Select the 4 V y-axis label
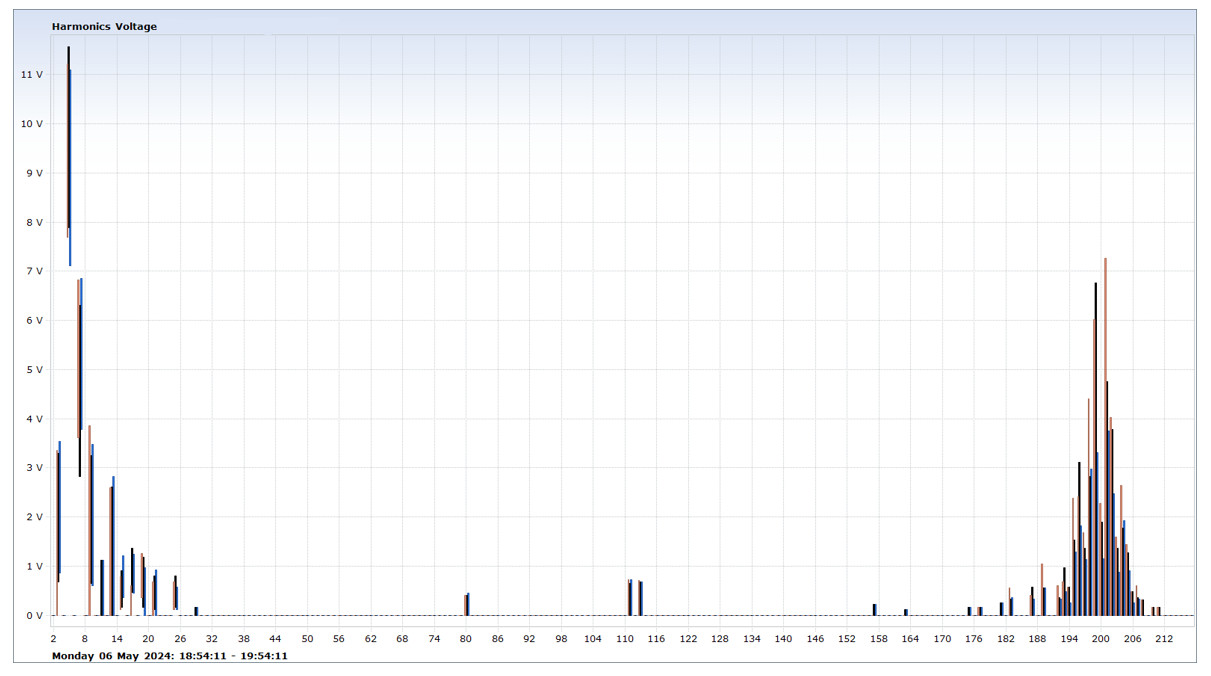This screenshot has width=1211, height=676. pyautogui.click(x=35, y=419)
